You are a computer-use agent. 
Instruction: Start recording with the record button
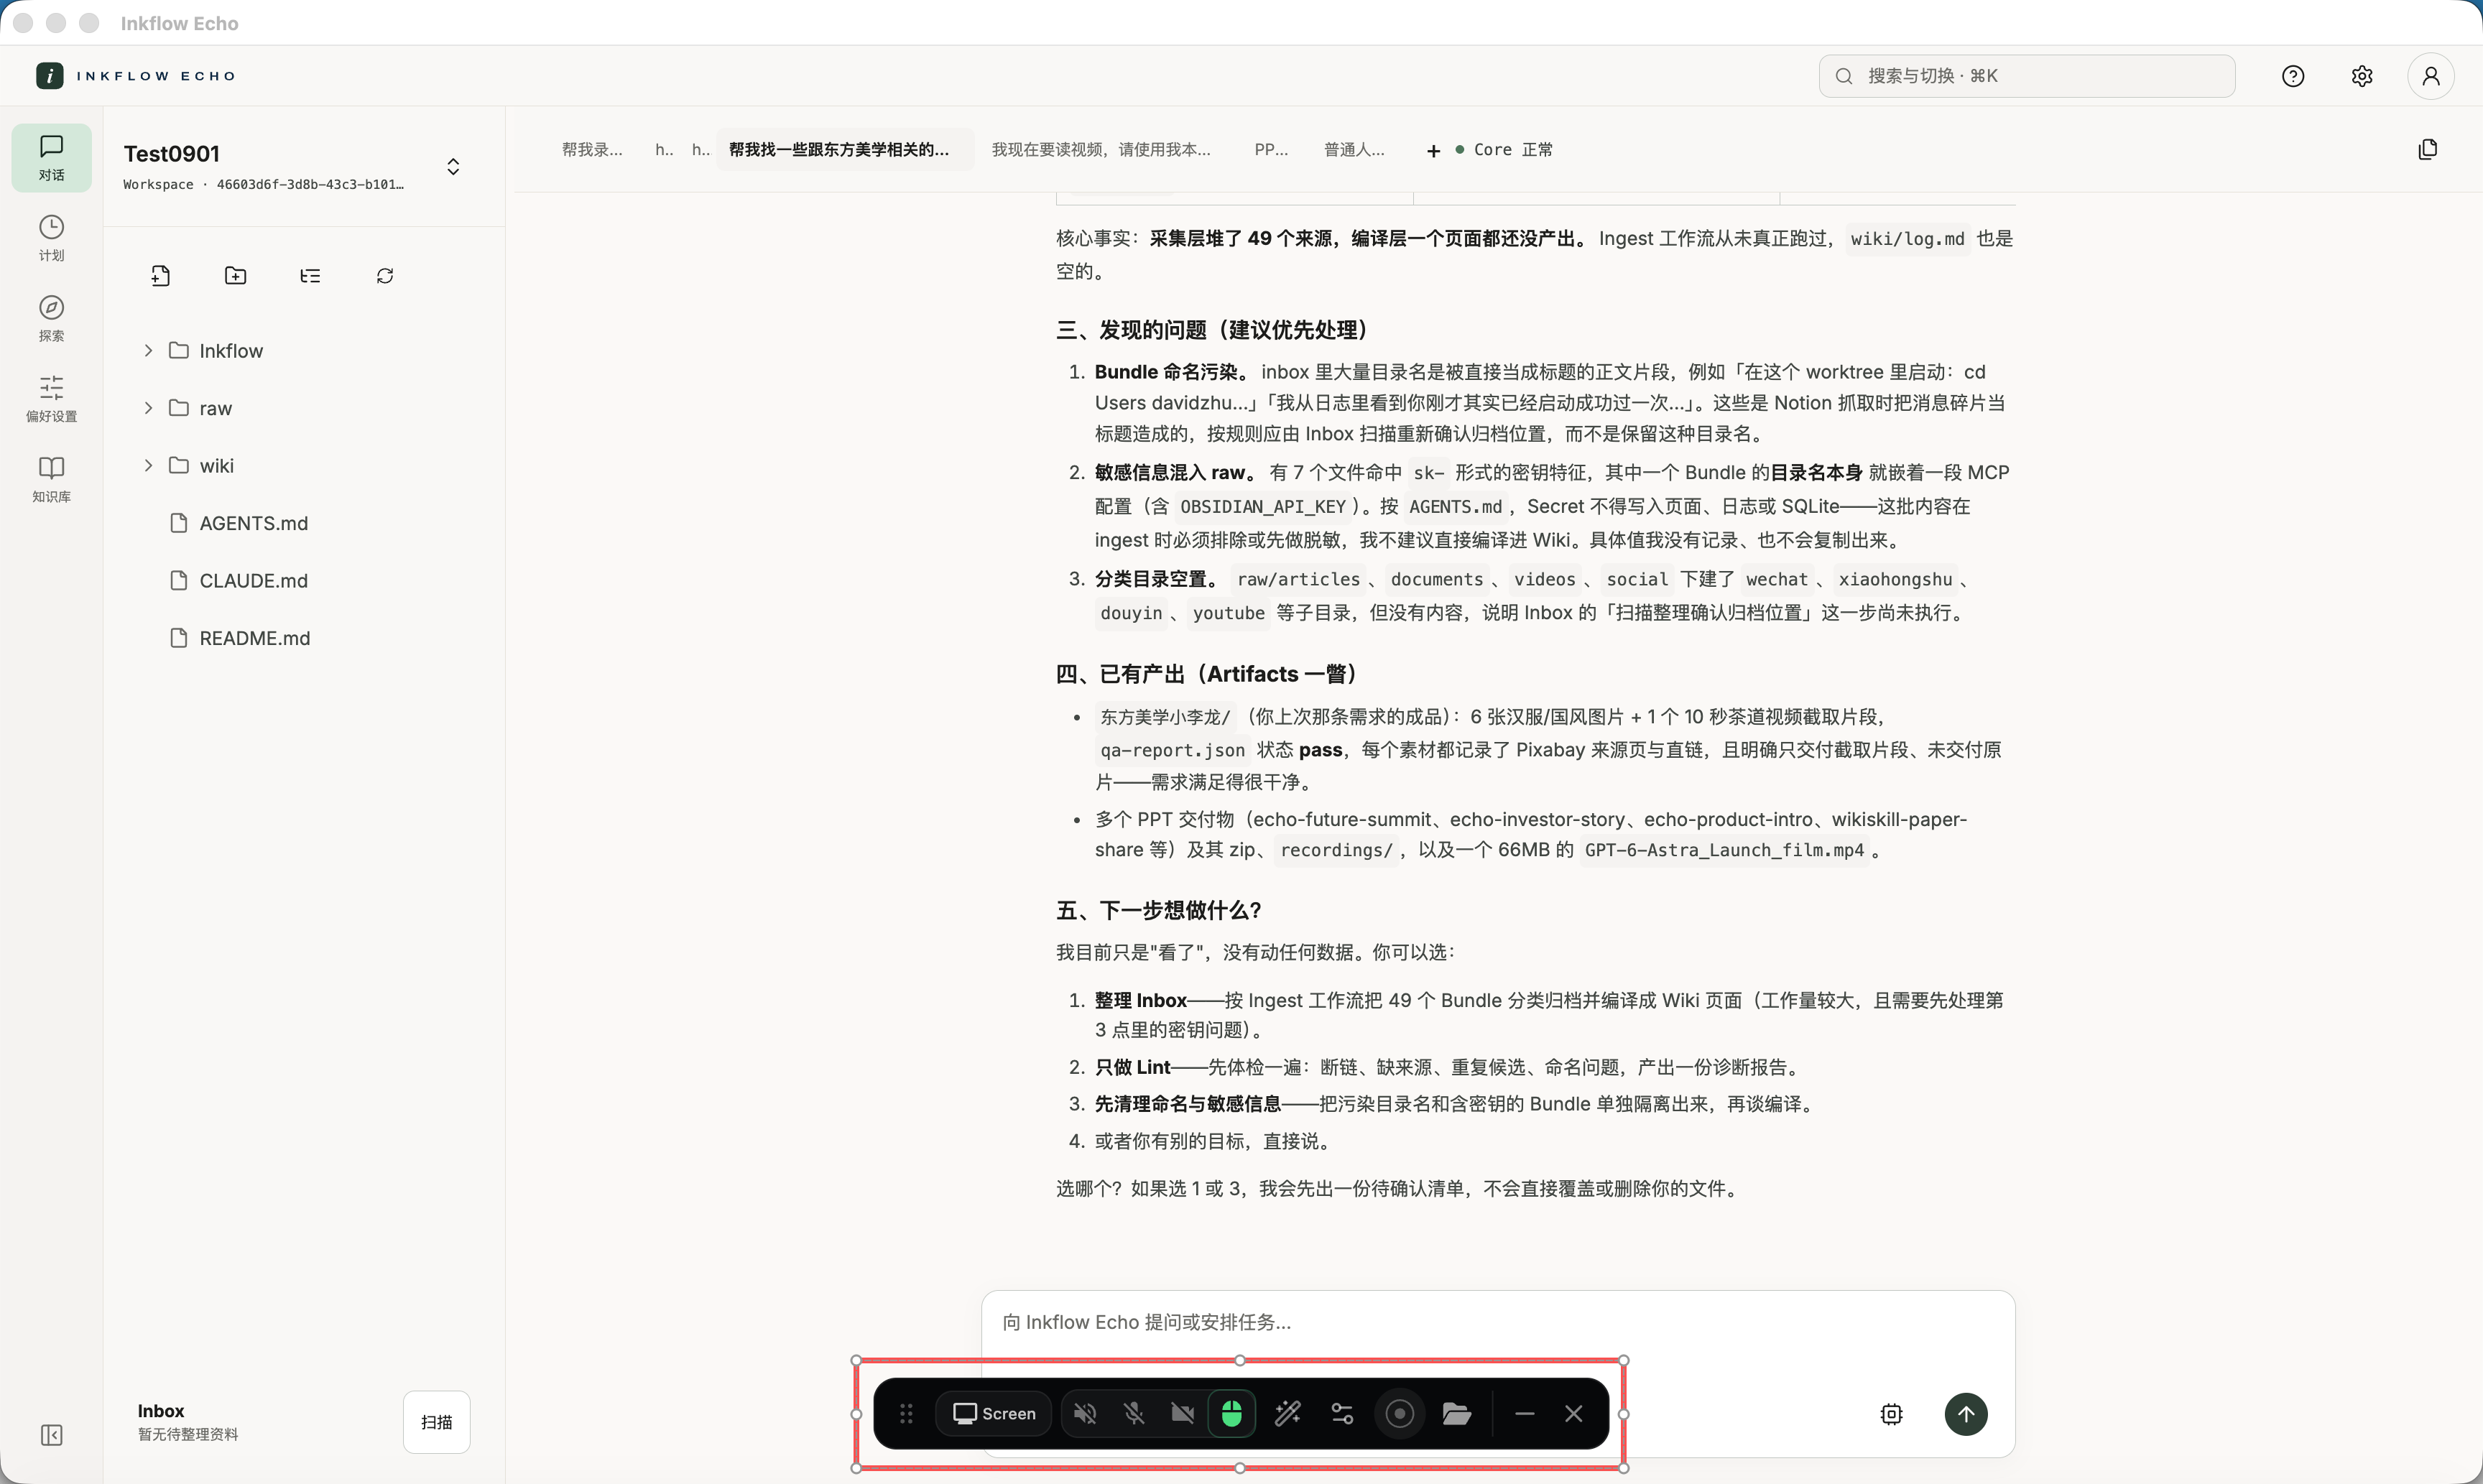tap(1399, 1413)
